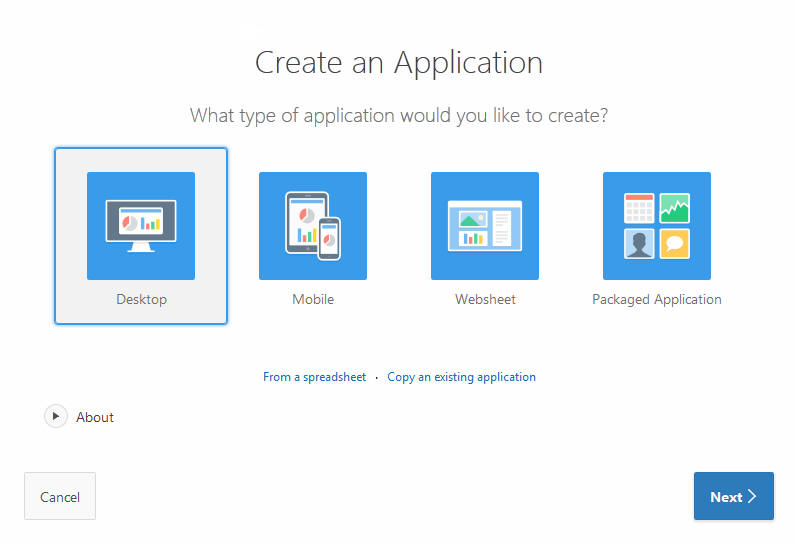Click the smartphone graphic in Mobile icon
Image resolution: width=796 pixels, height=543 pixels.
329,239
